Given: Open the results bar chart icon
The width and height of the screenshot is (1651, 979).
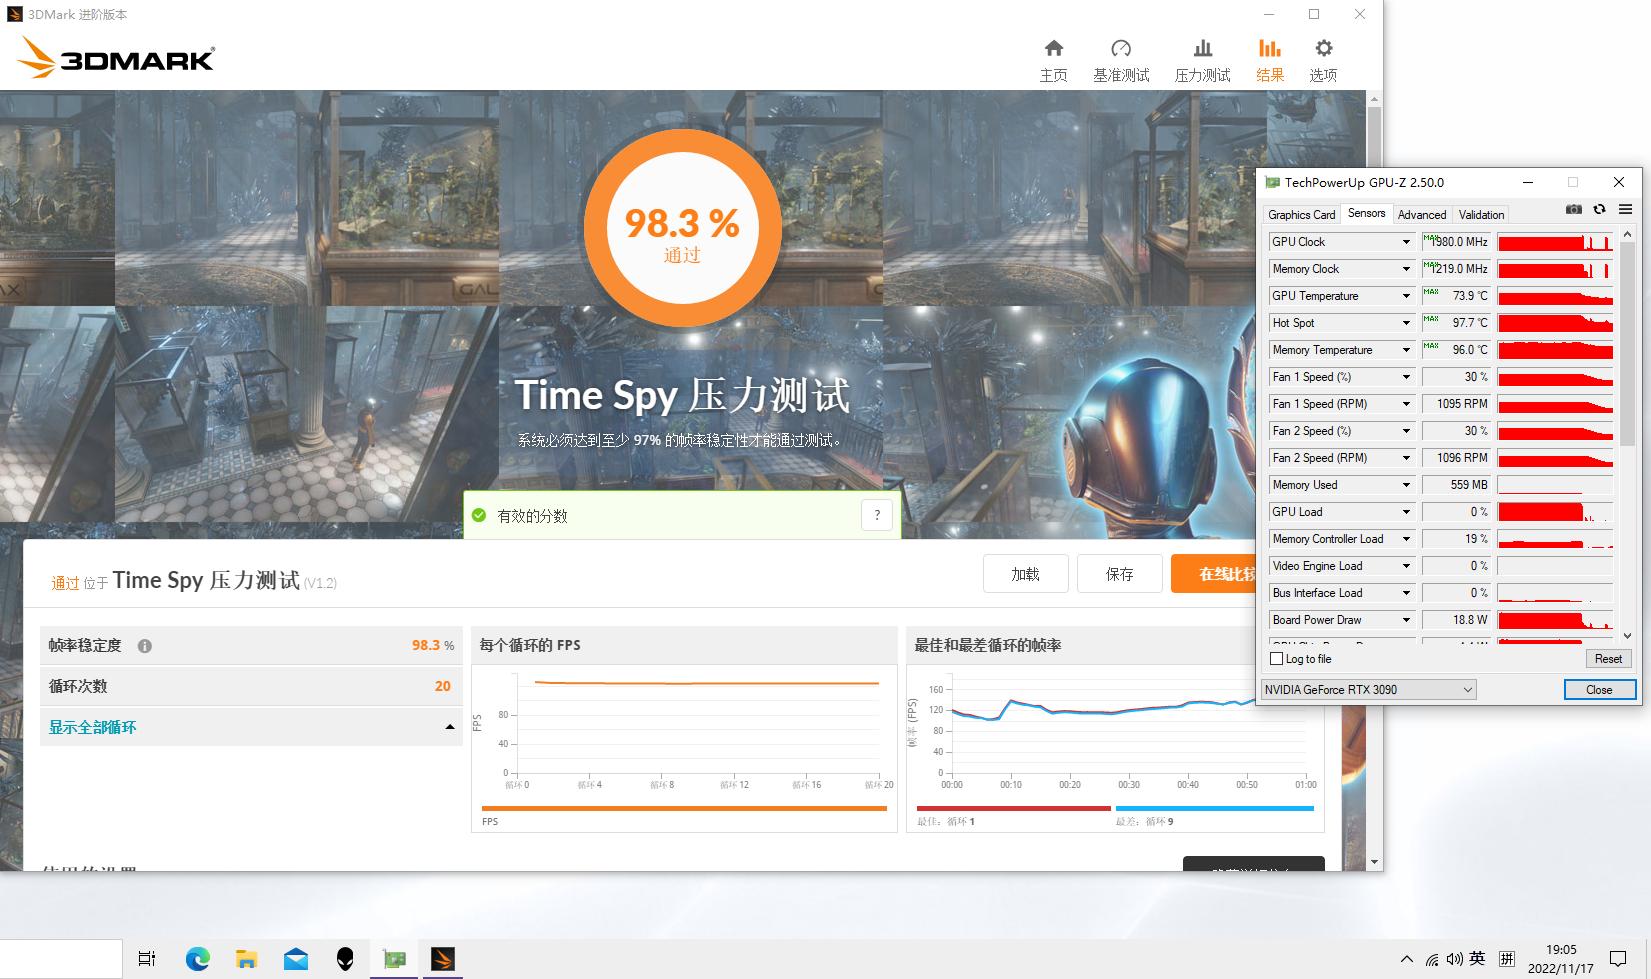Looking at the screenshot, I should [x=1270, y=48].
